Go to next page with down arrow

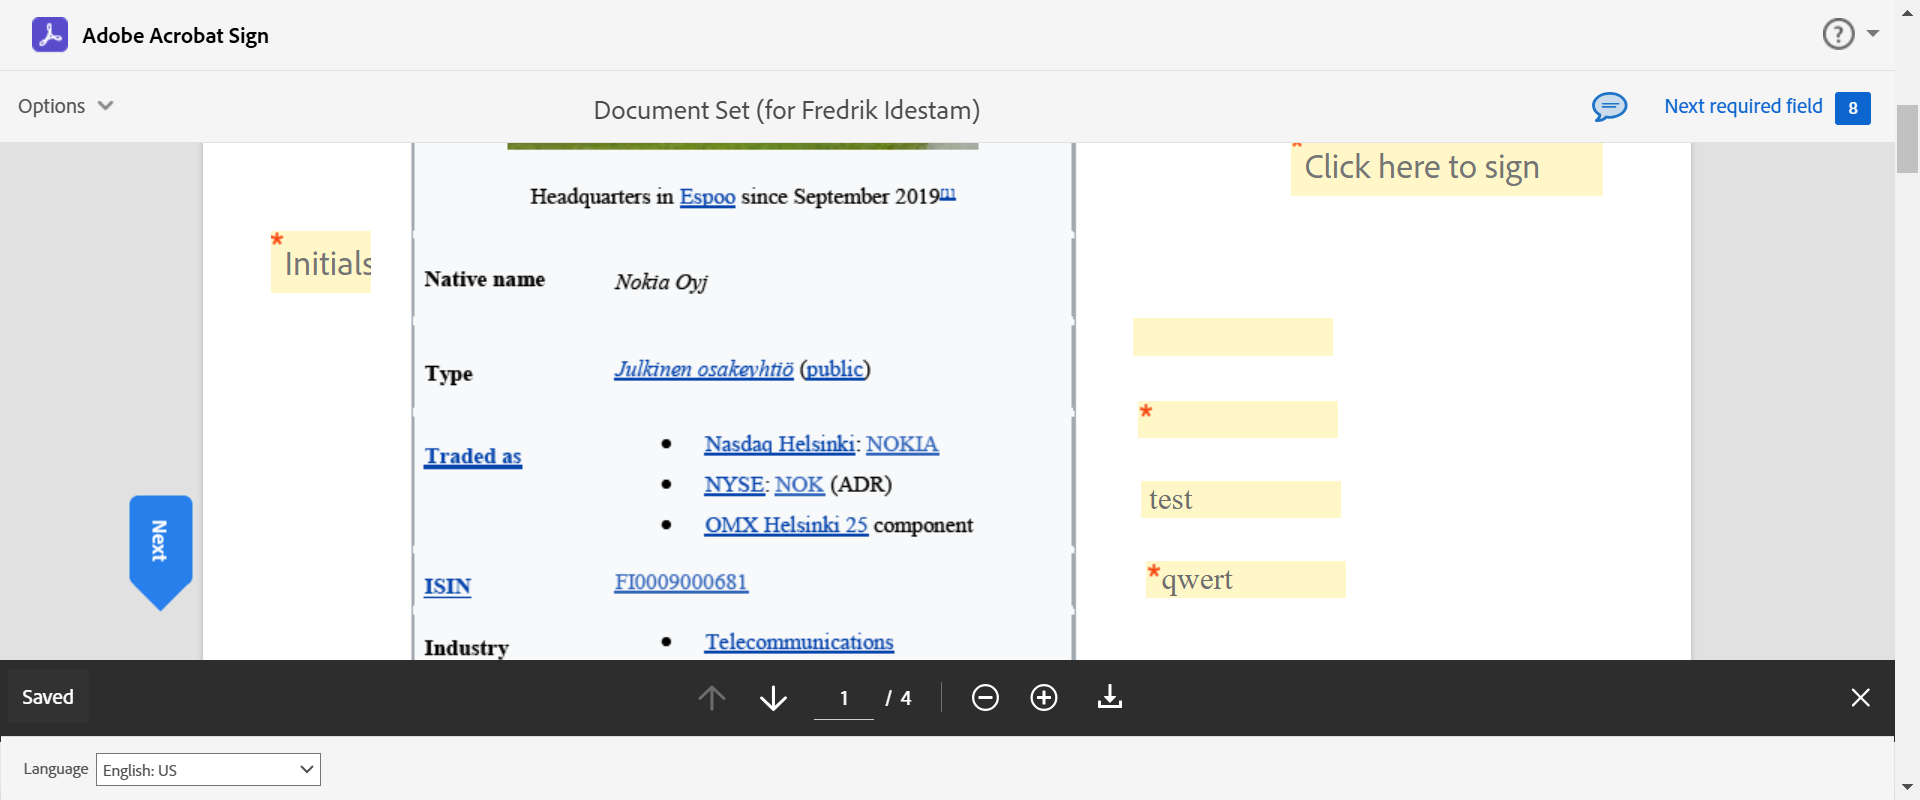(773, 697)
